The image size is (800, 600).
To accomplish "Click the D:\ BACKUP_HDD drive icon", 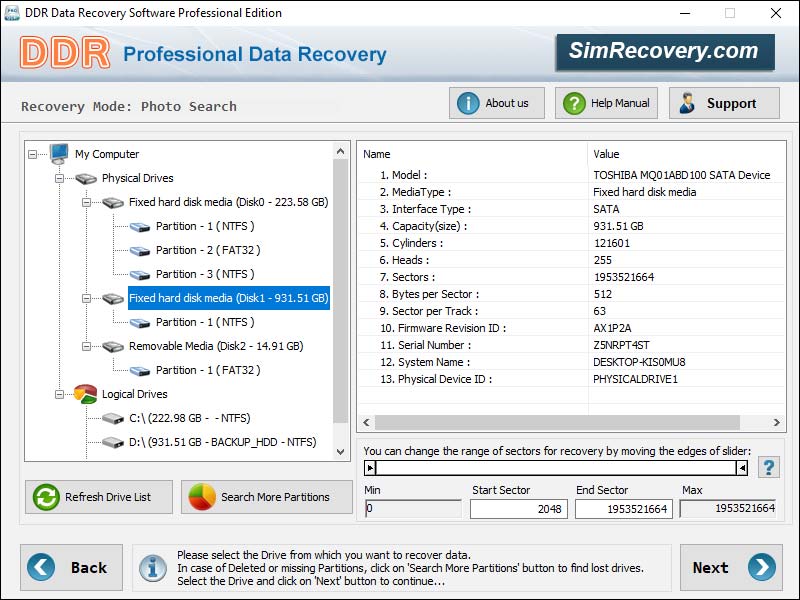I will pyautogui.click(x=113, y=442).
